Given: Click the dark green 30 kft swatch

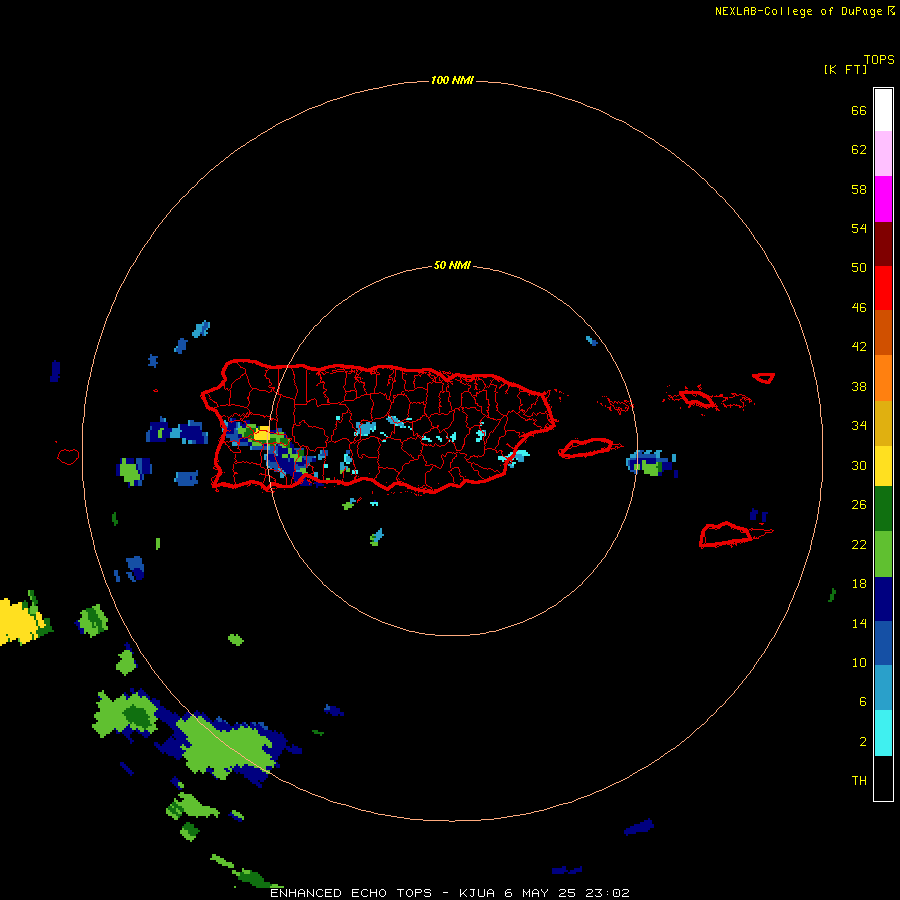Looking at the screenshot, I should 883,509.
